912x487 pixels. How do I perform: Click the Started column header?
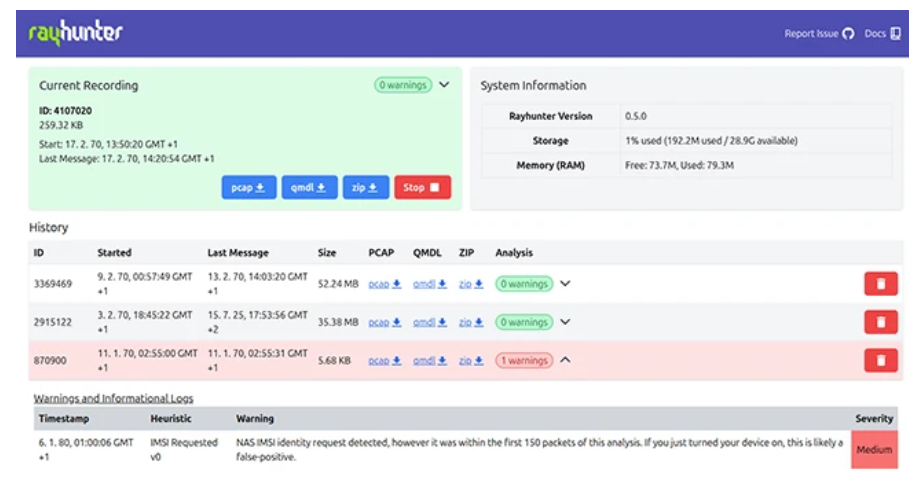click(x=115, y=253)
